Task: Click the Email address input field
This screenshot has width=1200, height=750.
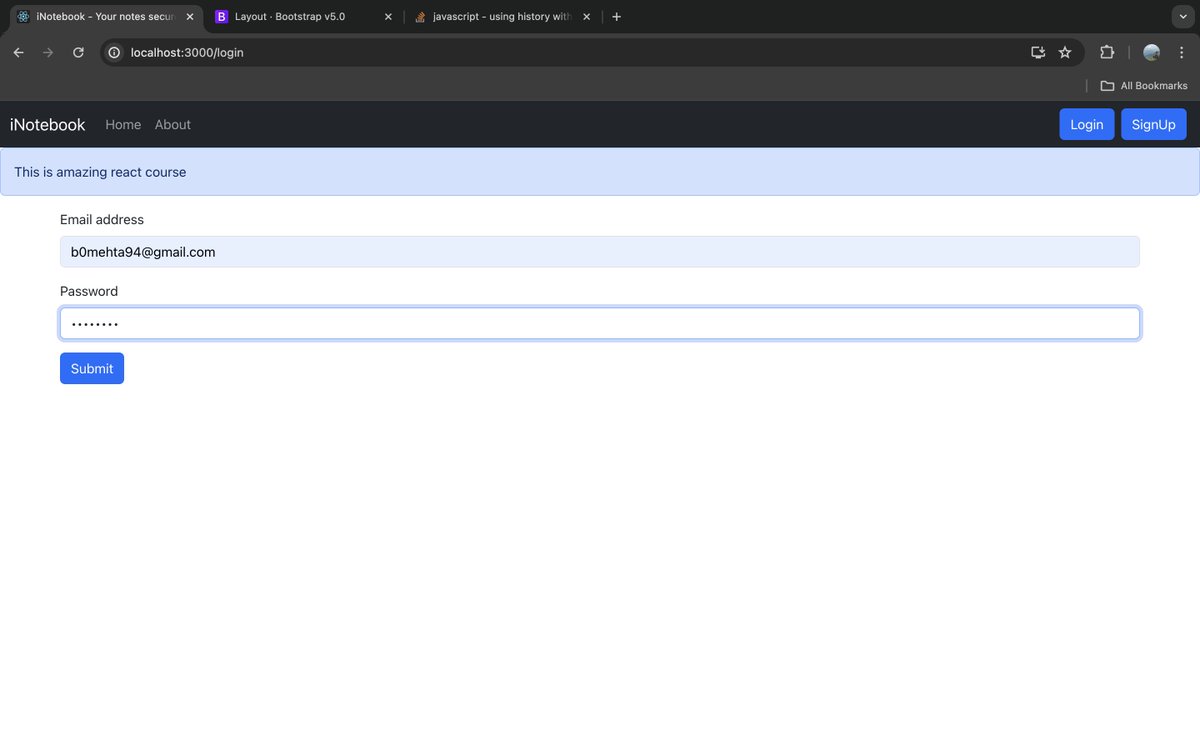Action: [x=600, y=252]
